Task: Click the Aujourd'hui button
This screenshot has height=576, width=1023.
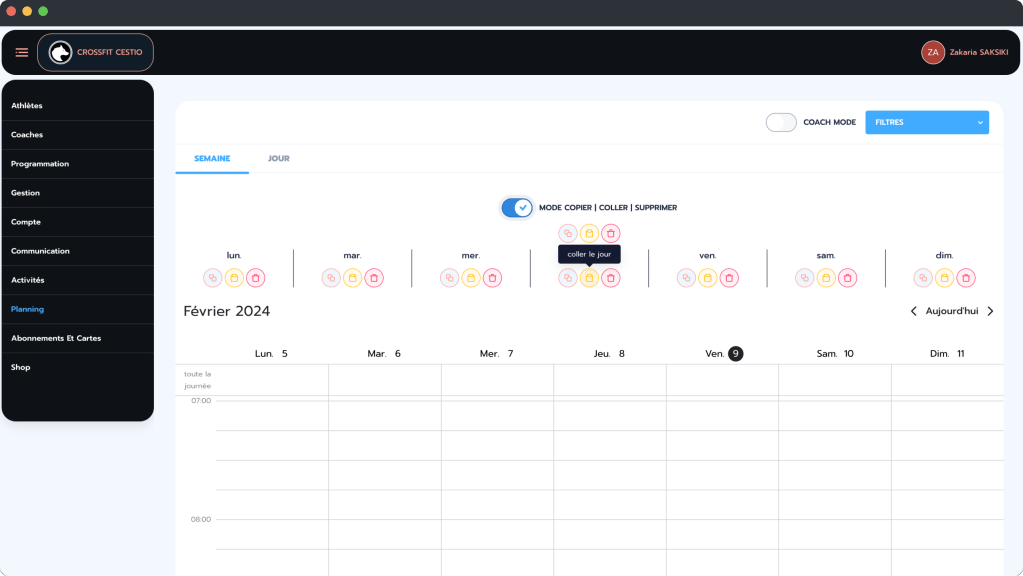Action: pos(951,311)
